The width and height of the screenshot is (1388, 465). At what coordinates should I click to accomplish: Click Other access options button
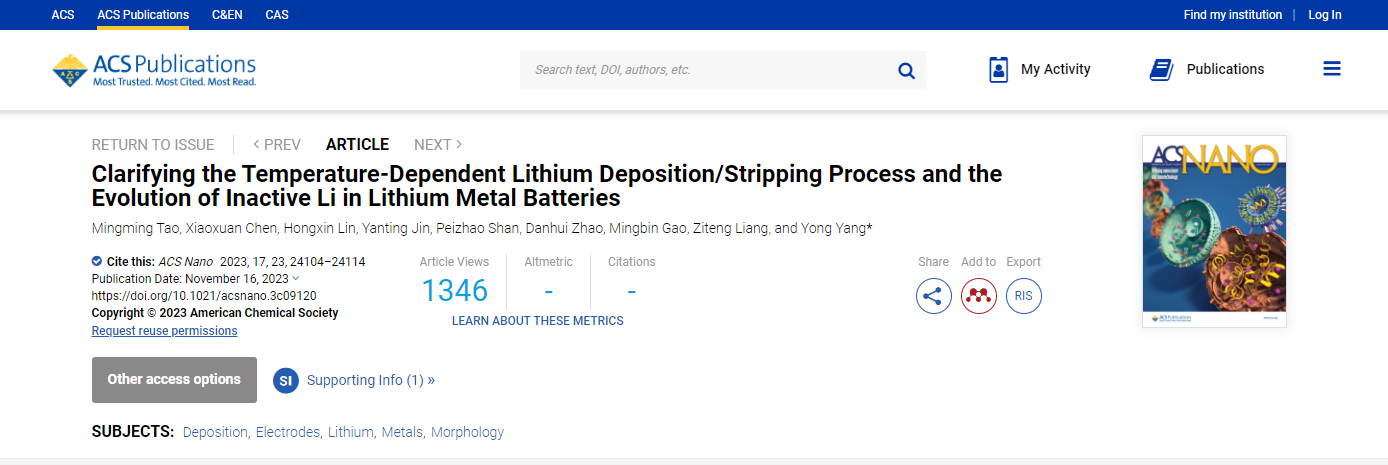point(174,380)
